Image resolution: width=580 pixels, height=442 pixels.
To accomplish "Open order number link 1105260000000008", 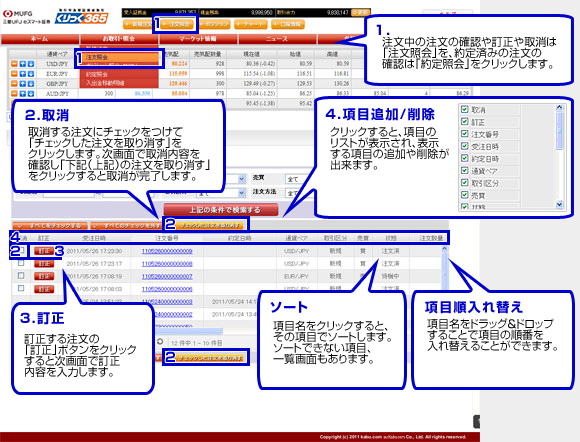I will coord(167,264).
